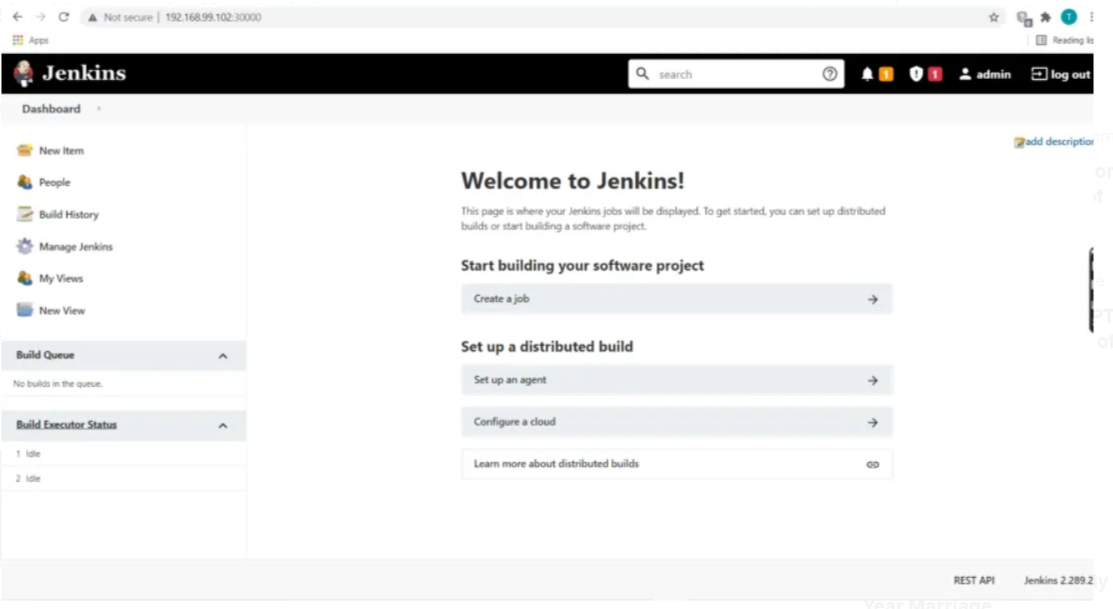Open the admin user profile

[x=985, y=74]
